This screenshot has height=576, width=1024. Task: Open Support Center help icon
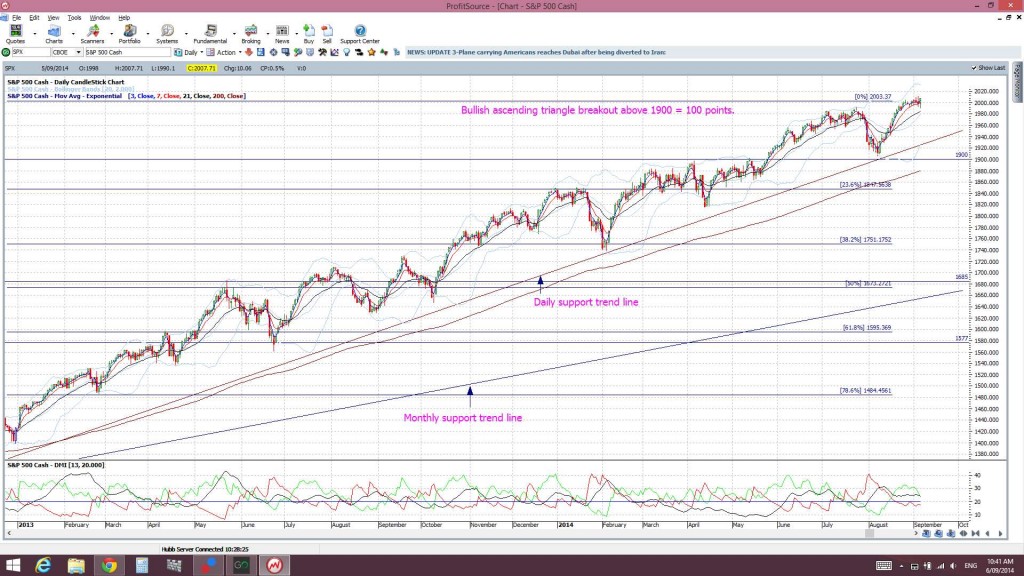(359, 33)
